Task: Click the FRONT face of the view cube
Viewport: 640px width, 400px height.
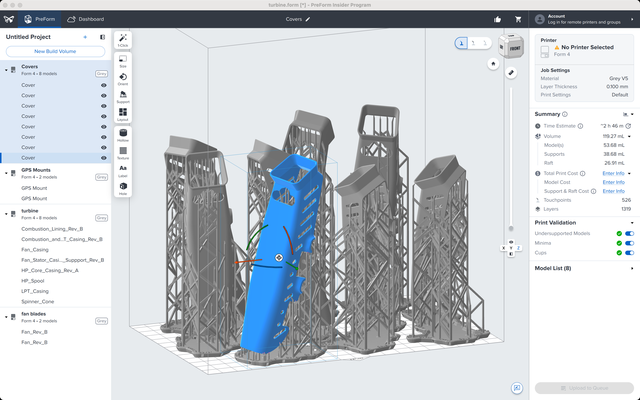Action: (515, 48)
